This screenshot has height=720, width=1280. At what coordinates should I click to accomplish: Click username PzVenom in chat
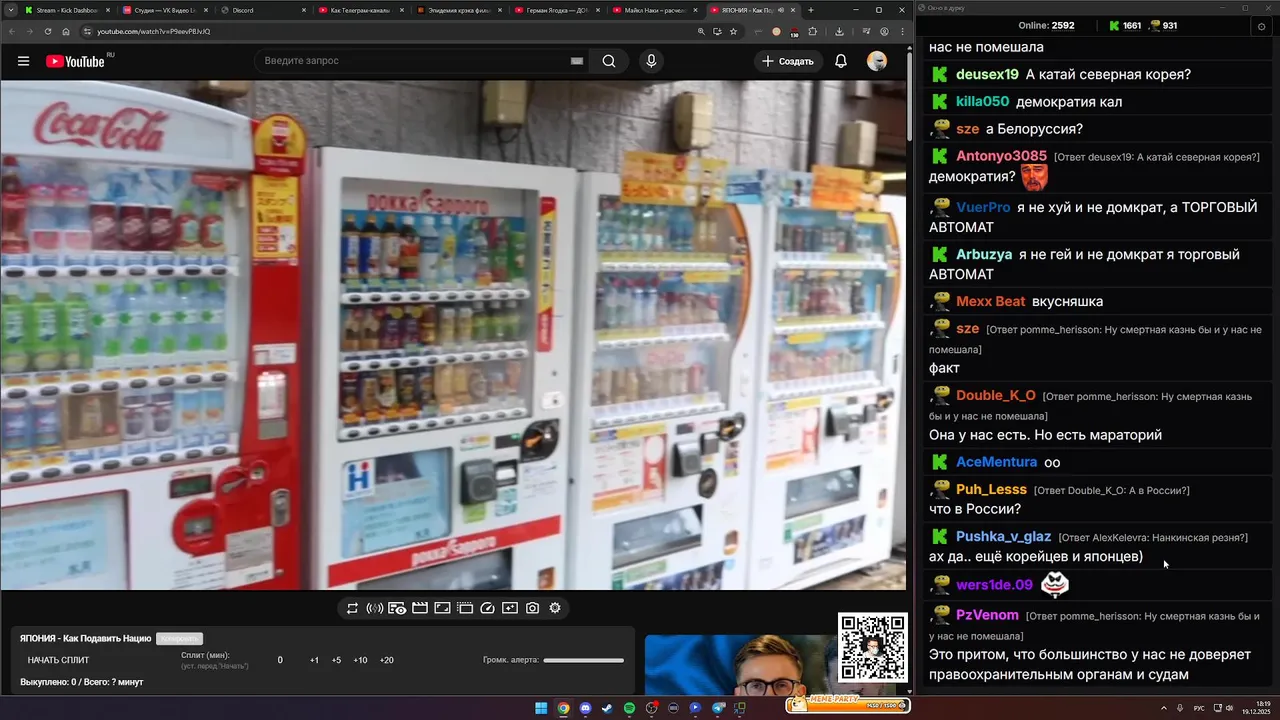(987, 615)
